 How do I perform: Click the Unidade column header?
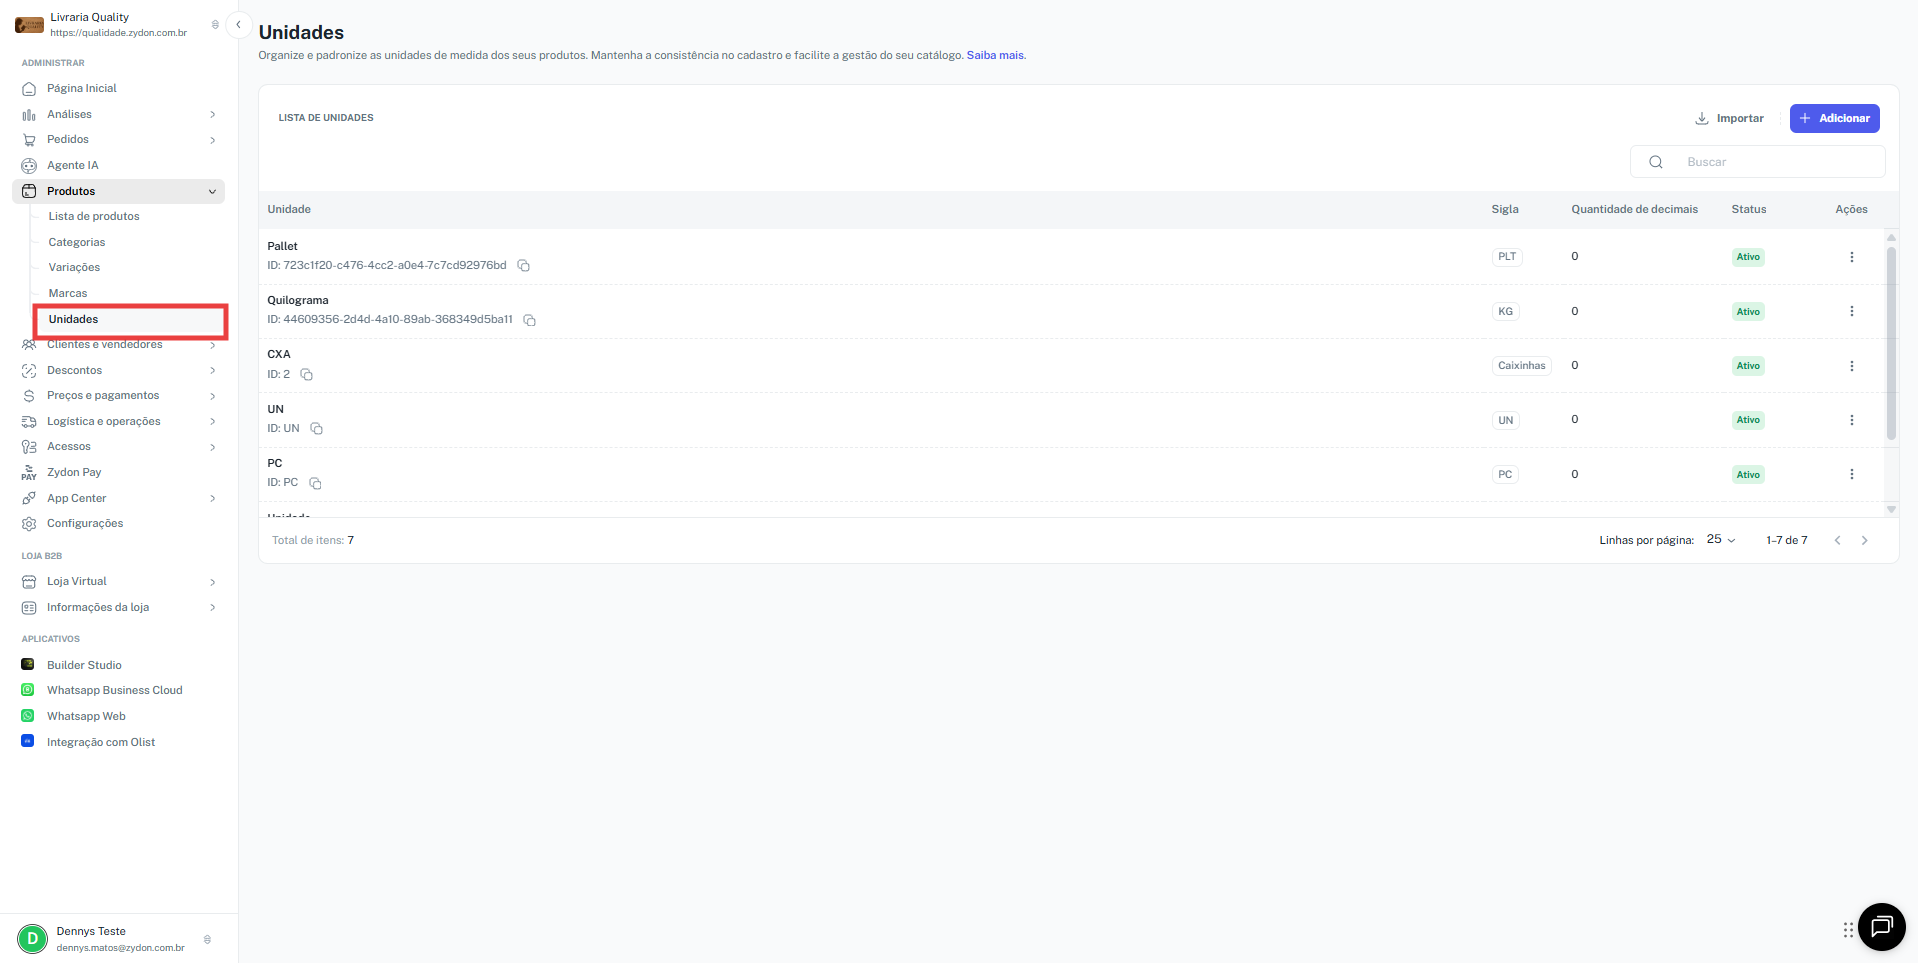click(x=289, y=209)
